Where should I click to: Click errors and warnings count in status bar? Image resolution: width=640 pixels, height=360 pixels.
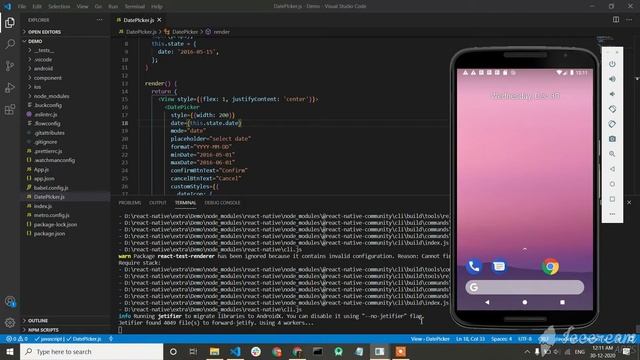pyautogui.click(x=17, y=339)
